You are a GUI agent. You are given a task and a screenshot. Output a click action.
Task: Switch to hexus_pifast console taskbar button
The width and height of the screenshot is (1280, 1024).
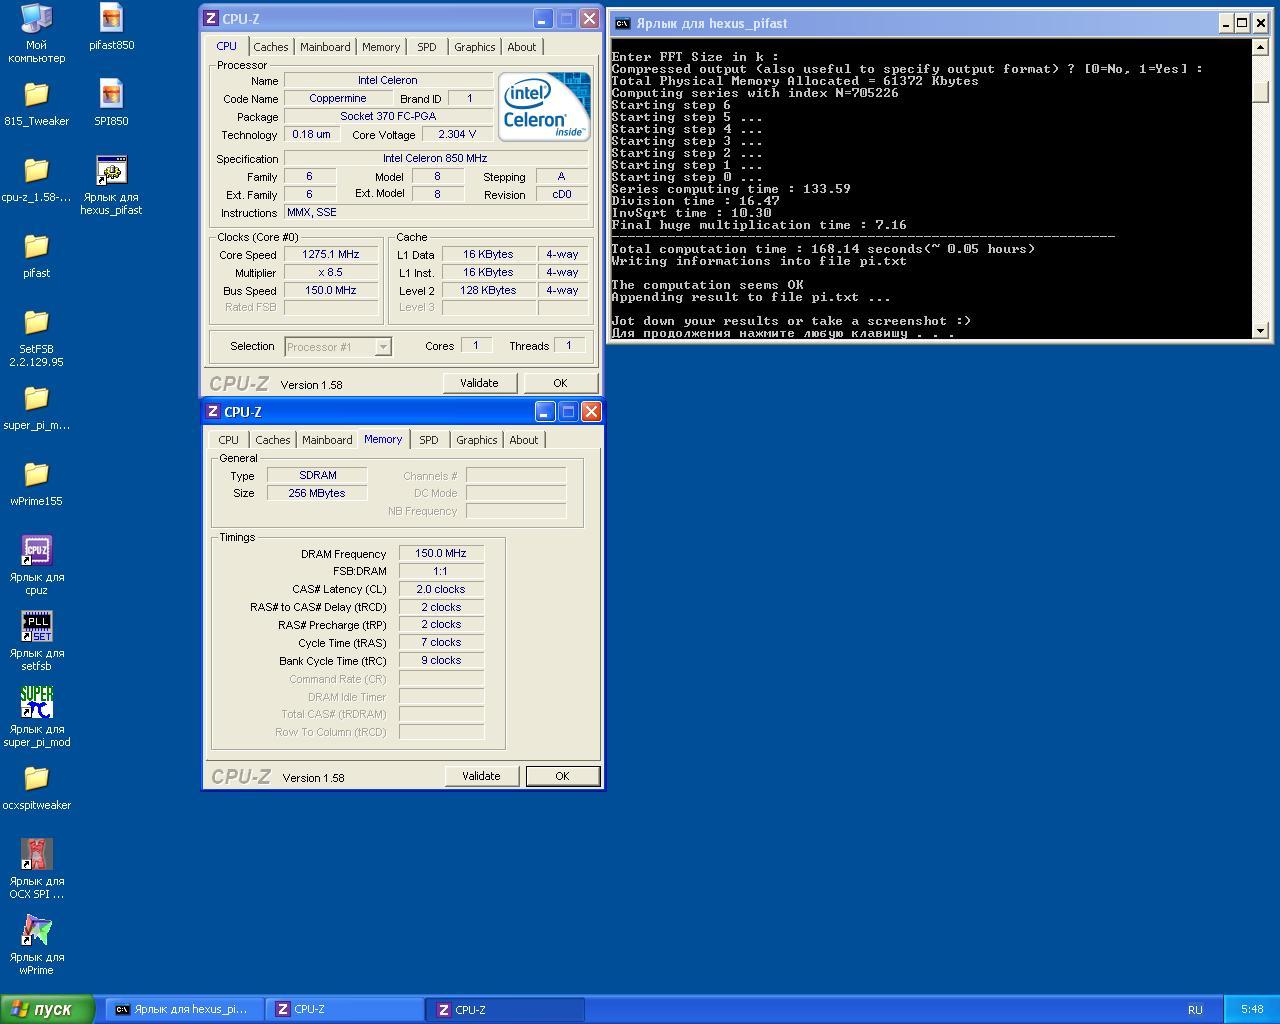pos(185,1009)
